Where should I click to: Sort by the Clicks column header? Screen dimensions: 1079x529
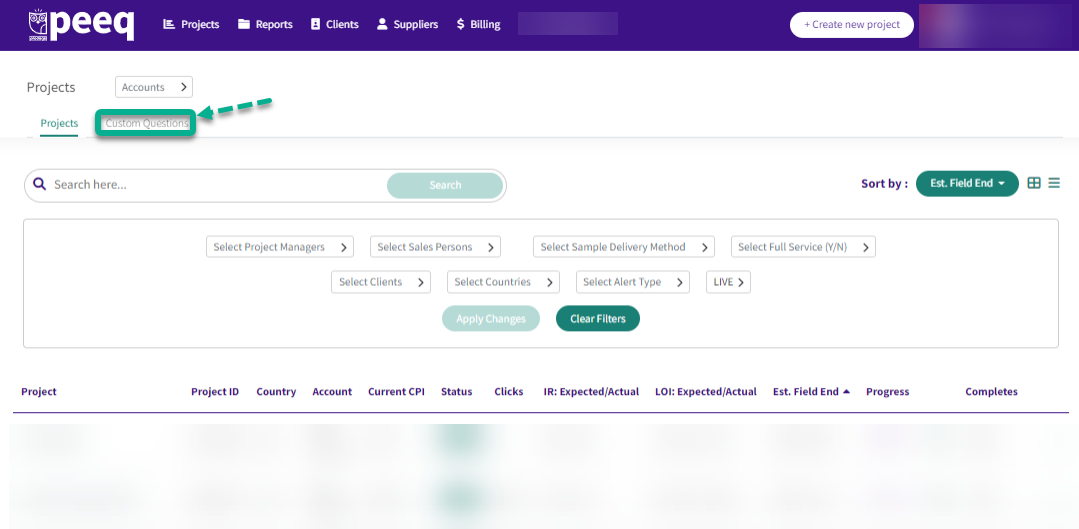click(x=509, y=391)
